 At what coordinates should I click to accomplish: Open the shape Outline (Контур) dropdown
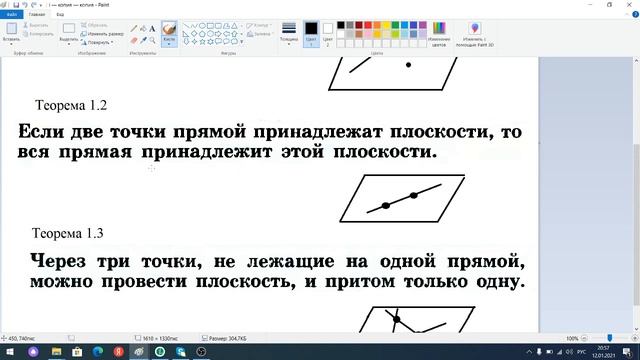pyautogui.click(x=259, y=25)
